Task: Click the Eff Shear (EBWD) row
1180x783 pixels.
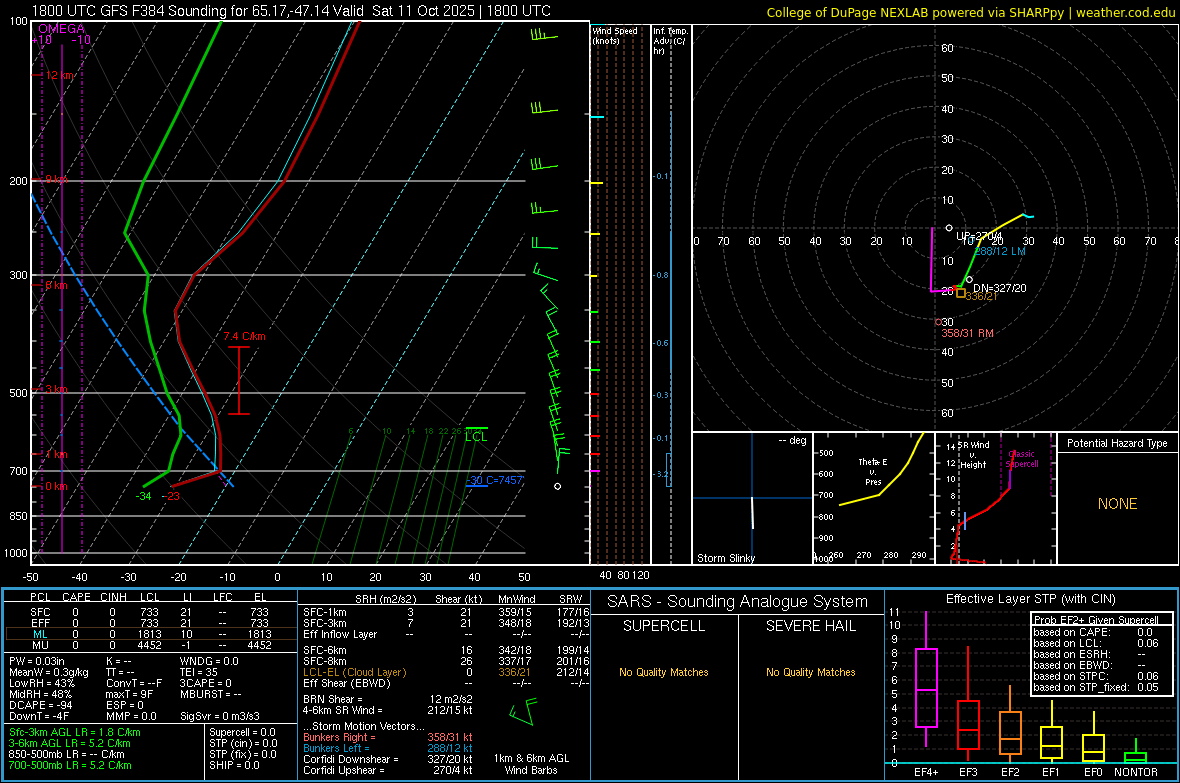Action: (x=446, y=684)
